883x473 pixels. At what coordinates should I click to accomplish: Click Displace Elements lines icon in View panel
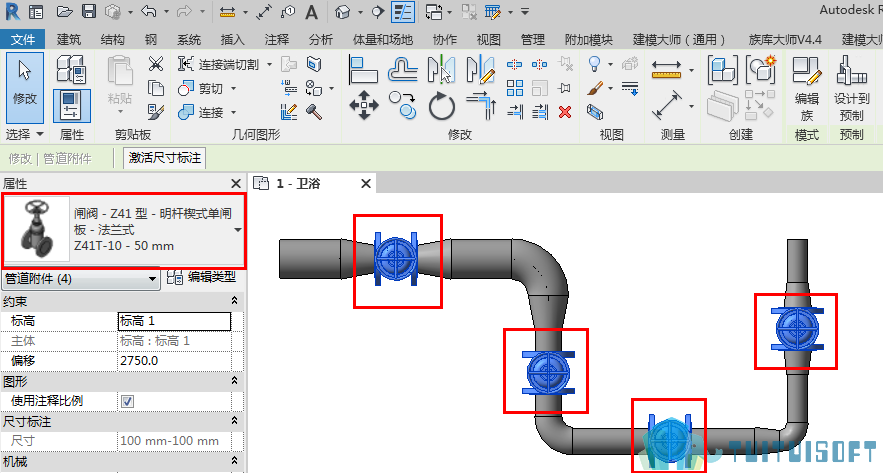630,88
